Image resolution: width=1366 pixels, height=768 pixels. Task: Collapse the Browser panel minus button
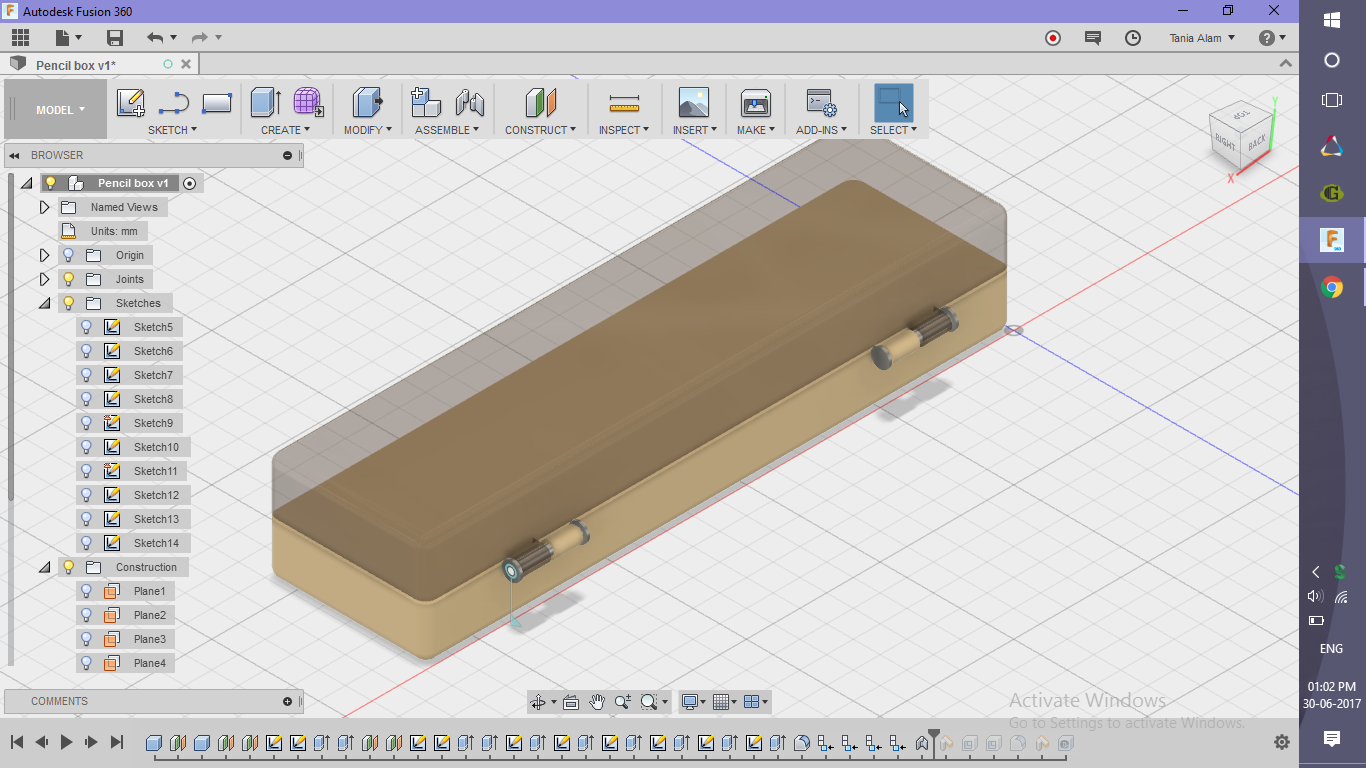click(288, 155)
